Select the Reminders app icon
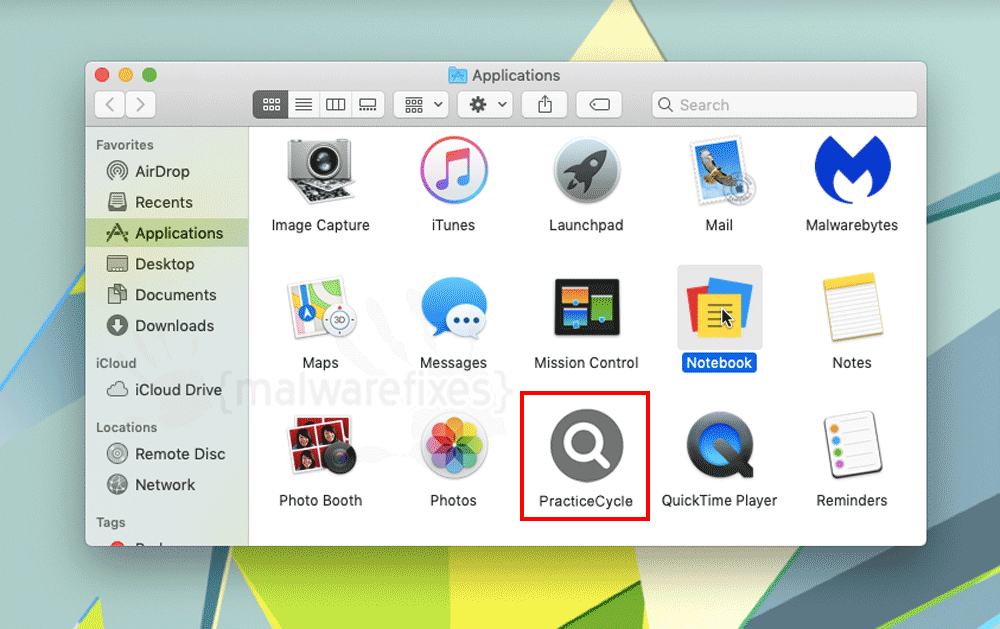Screen dimensions: 1000x629 click(852, 445)
